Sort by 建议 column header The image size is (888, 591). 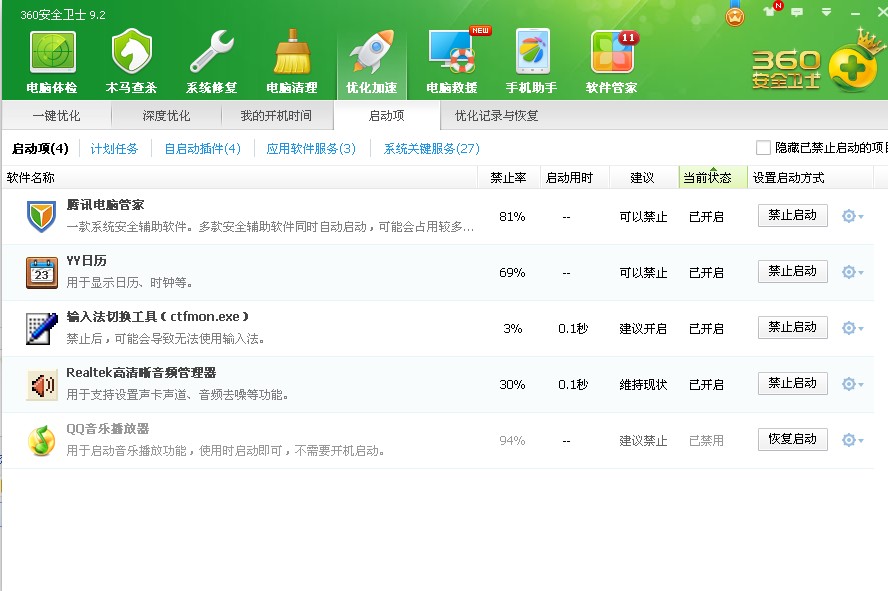click(644, 178)
